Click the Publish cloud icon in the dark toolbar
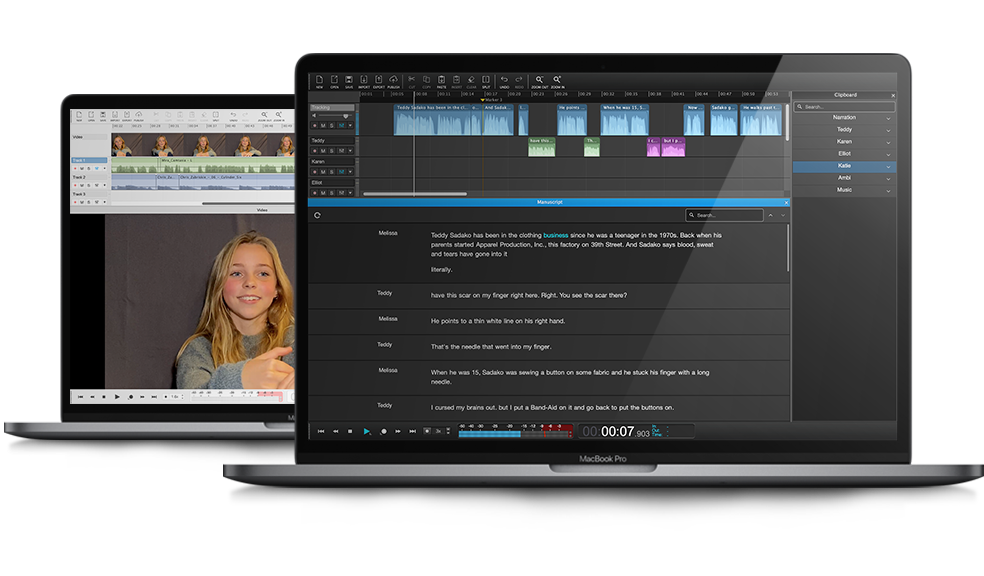Image resolution: width=984 pixels, height=576 pixels. point(394,81)
